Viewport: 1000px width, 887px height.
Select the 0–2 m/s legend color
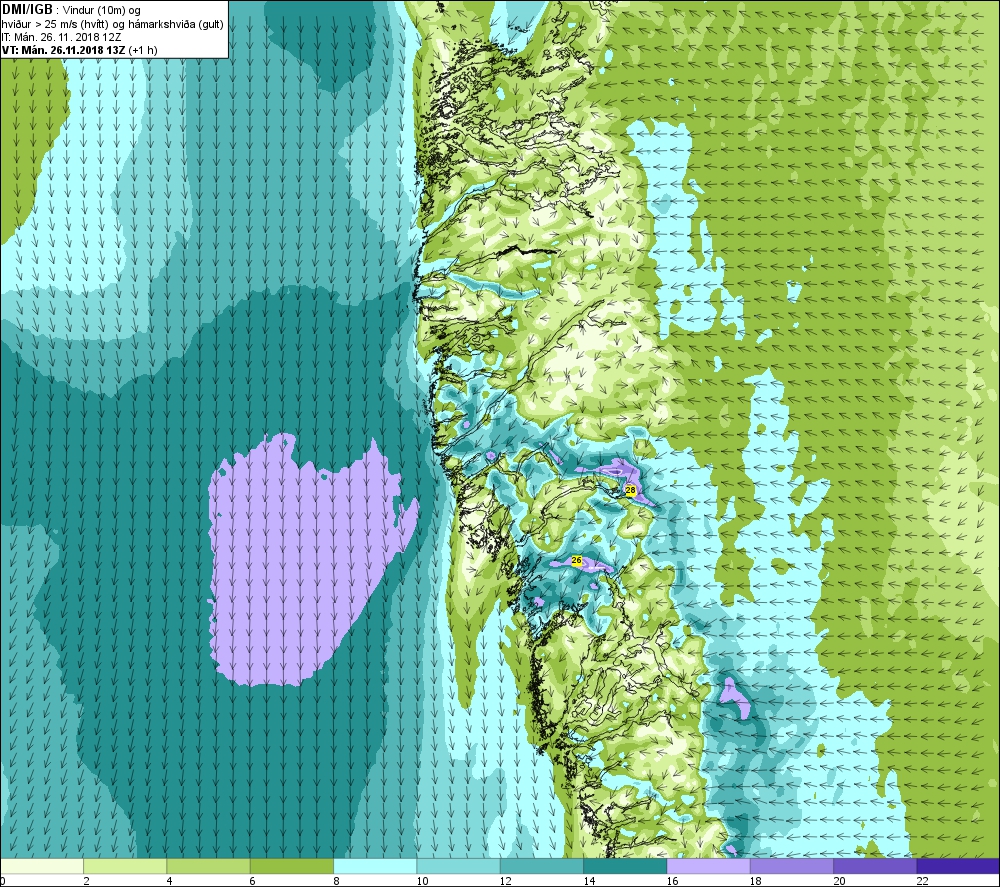[42, 866]
